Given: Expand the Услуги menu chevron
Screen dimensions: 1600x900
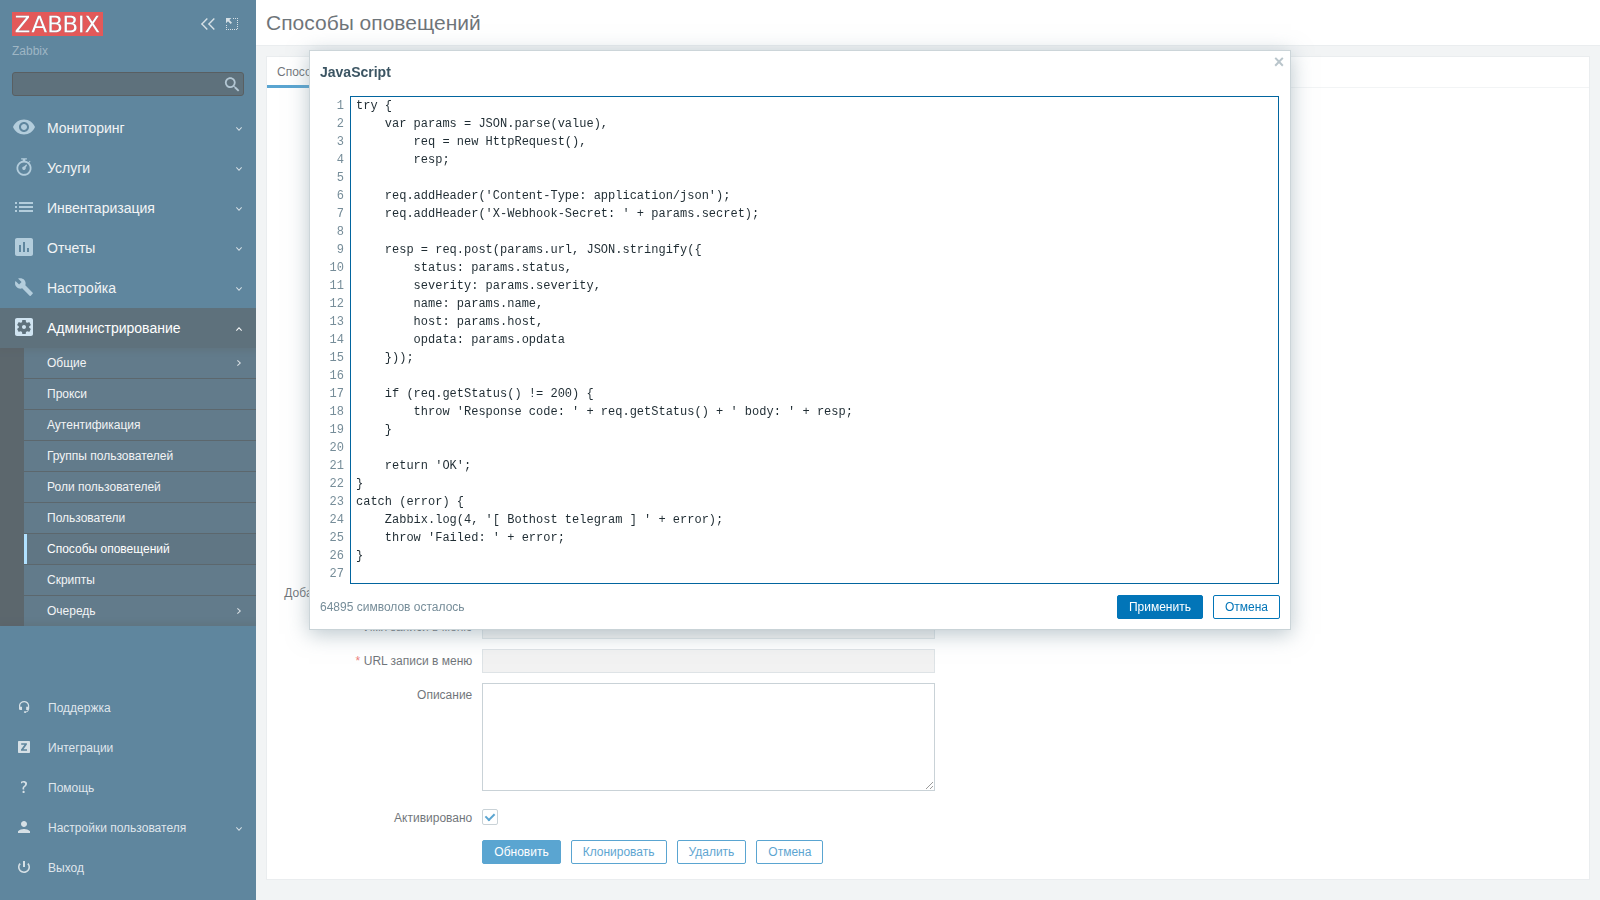Looking at the screenshot, I should click(x=239, y=168).
